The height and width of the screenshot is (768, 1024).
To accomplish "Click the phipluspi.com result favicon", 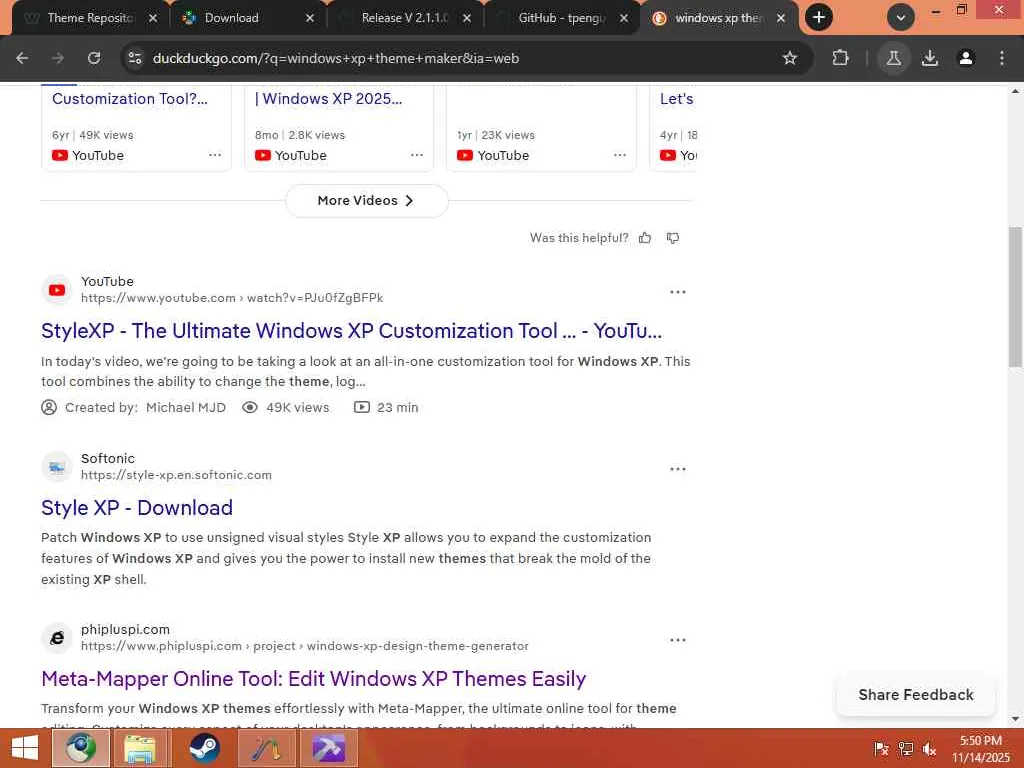I will (x=57, y=638).
